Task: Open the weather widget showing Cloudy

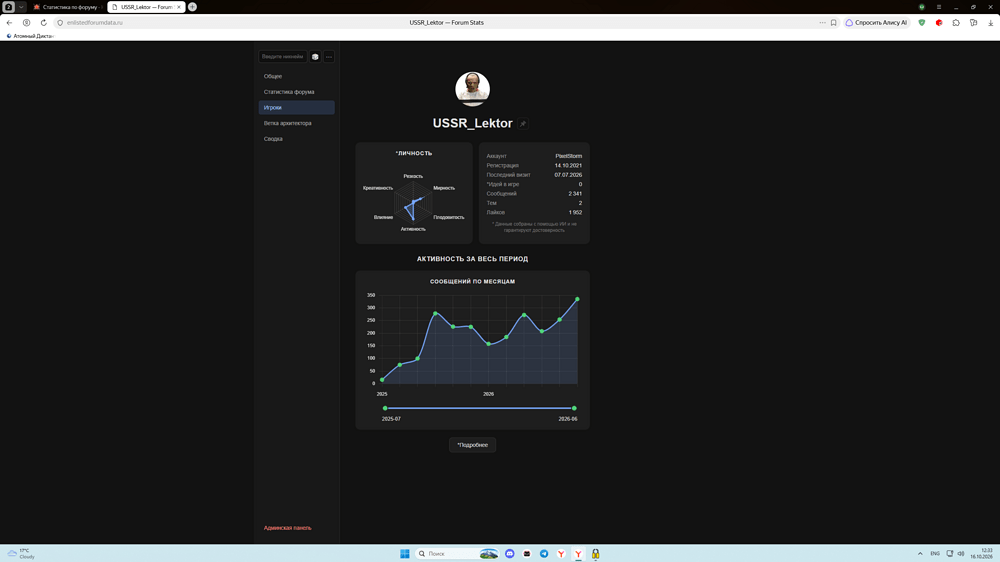Action: tap(21, 554)
